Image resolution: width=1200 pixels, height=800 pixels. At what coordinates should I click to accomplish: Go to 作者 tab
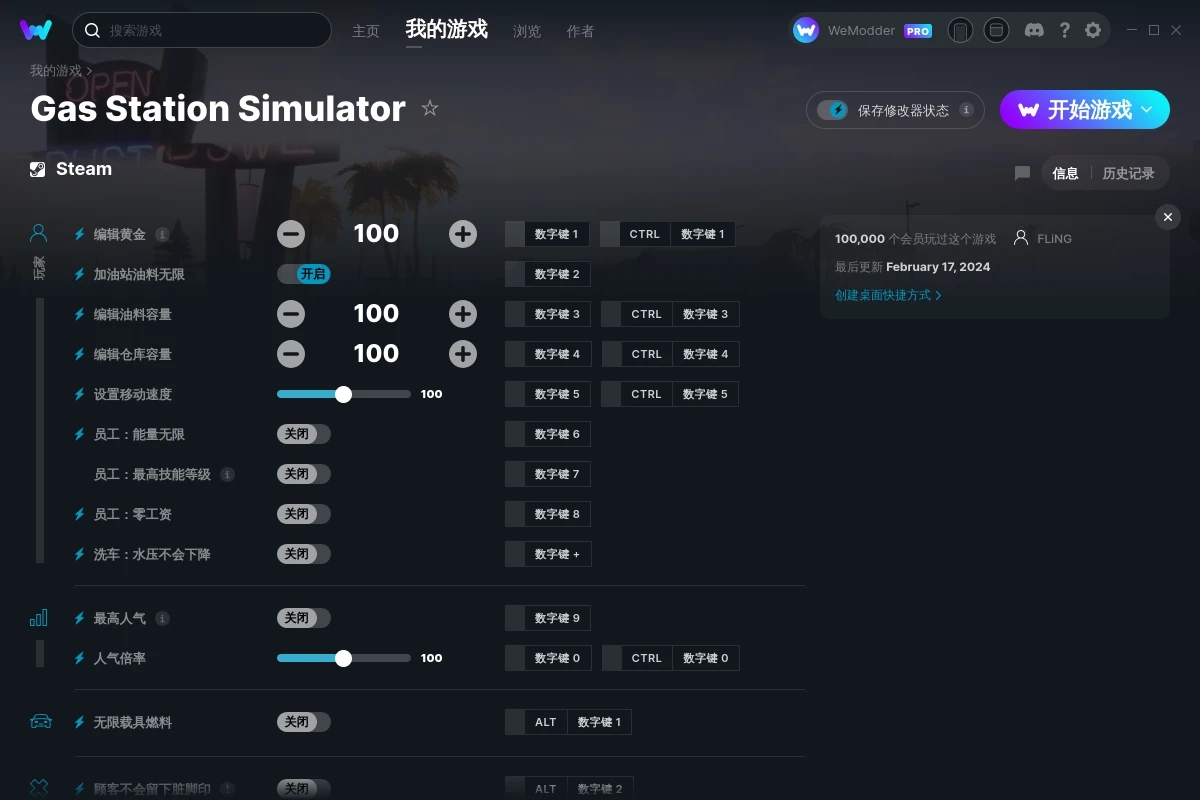pyautogui.click(x=580, y=31)
